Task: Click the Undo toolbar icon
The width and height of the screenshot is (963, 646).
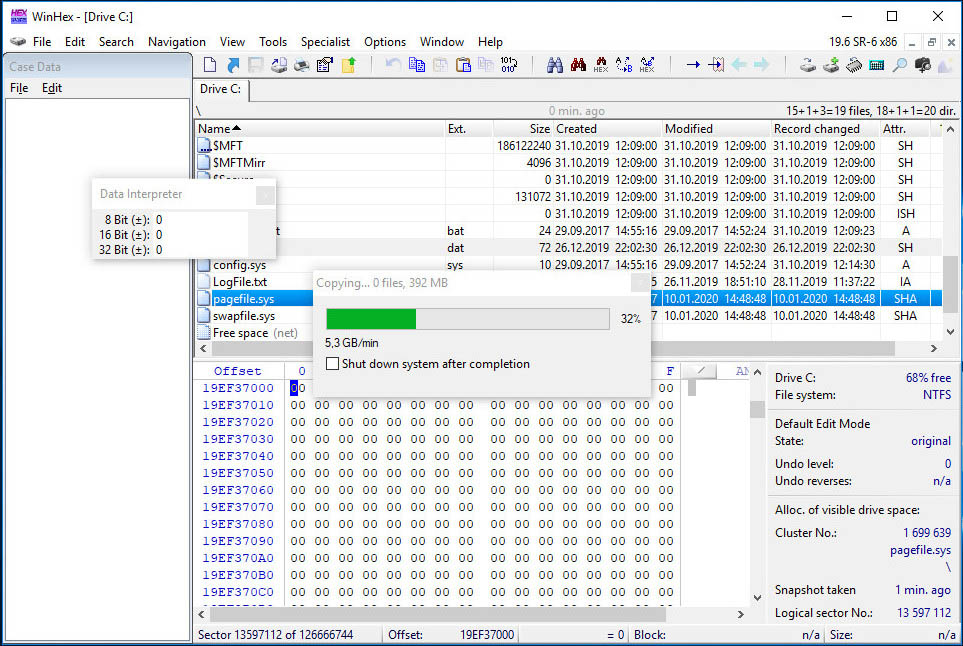Action: [x=393, y=64]
